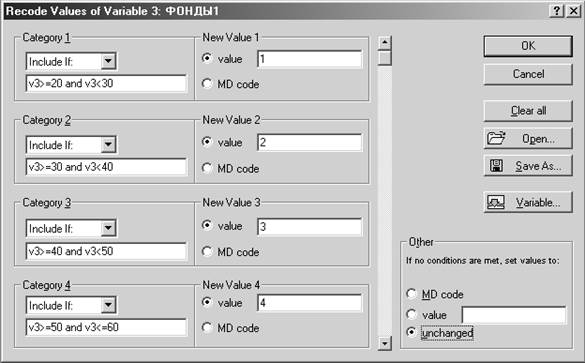Click the OK button

(528, 46)
